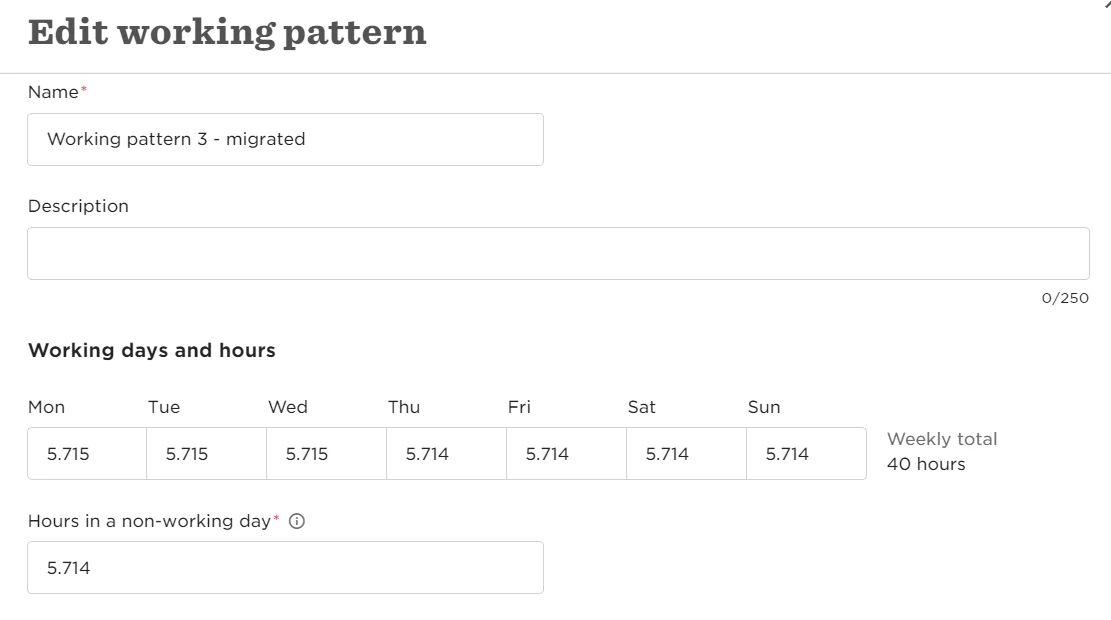1111x620 pixels.
Task: Click the Name input field
Action: 286,140
